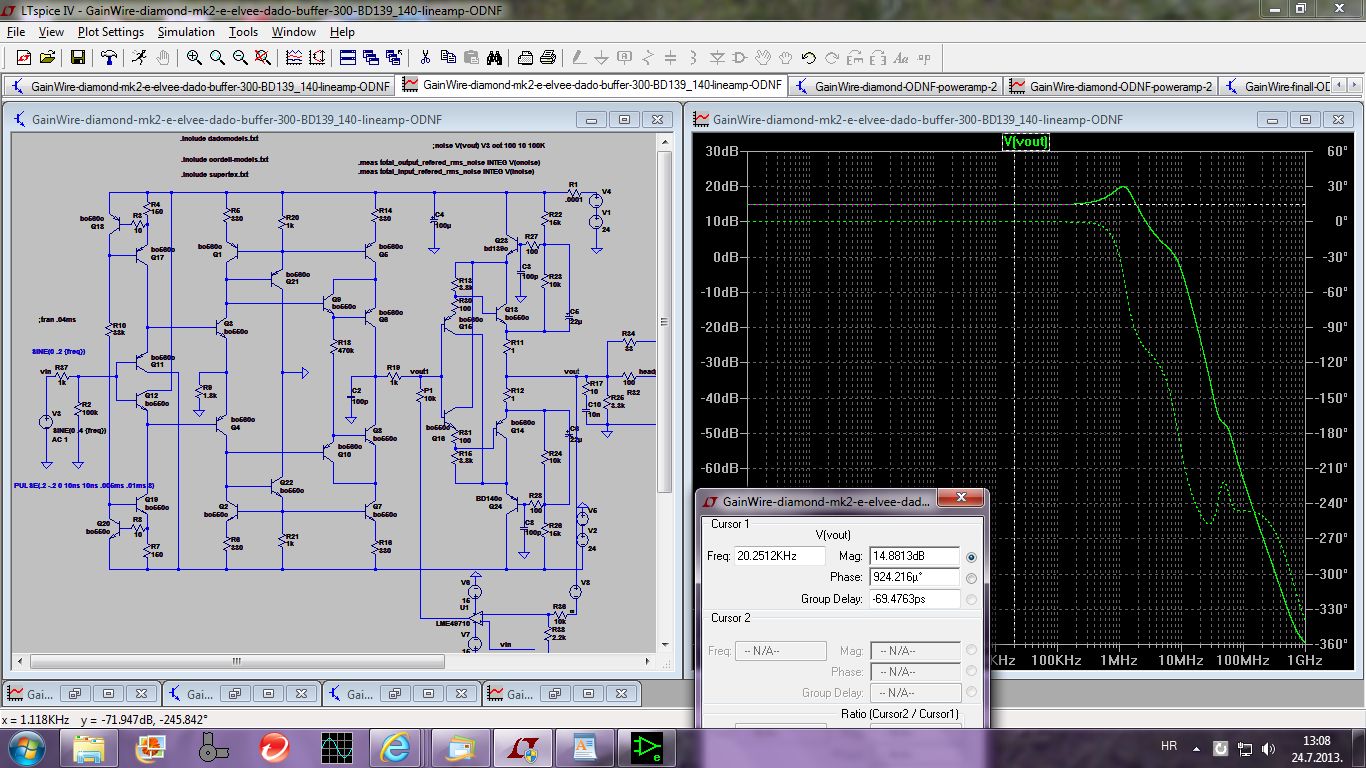
Task: Open a file with the Open folder icon
Action: coord(46,57)
